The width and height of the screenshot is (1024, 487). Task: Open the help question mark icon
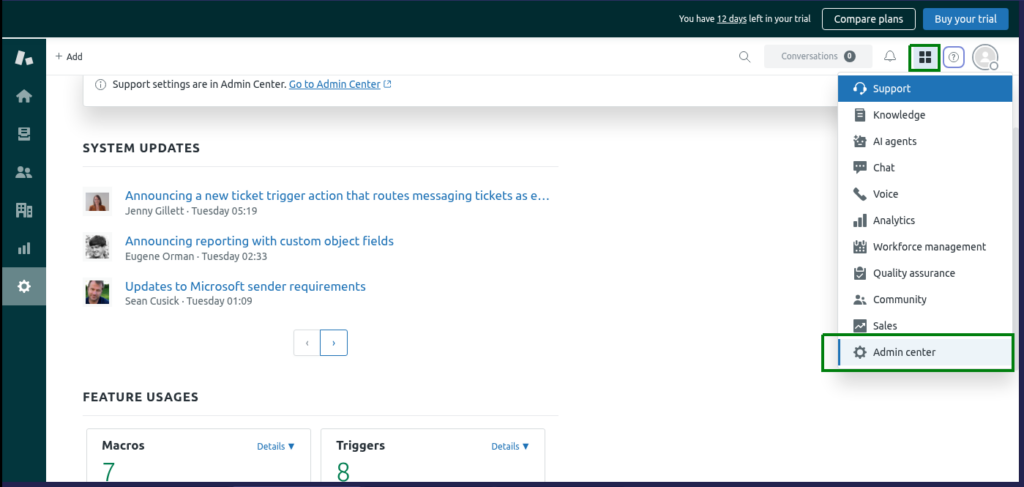953,57
